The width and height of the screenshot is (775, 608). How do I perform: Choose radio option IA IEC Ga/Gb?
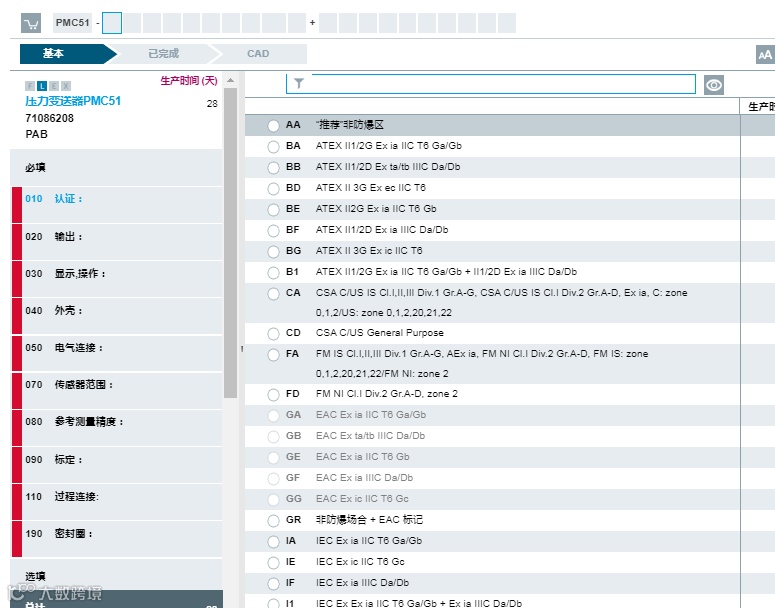click(x=273, y=542)
